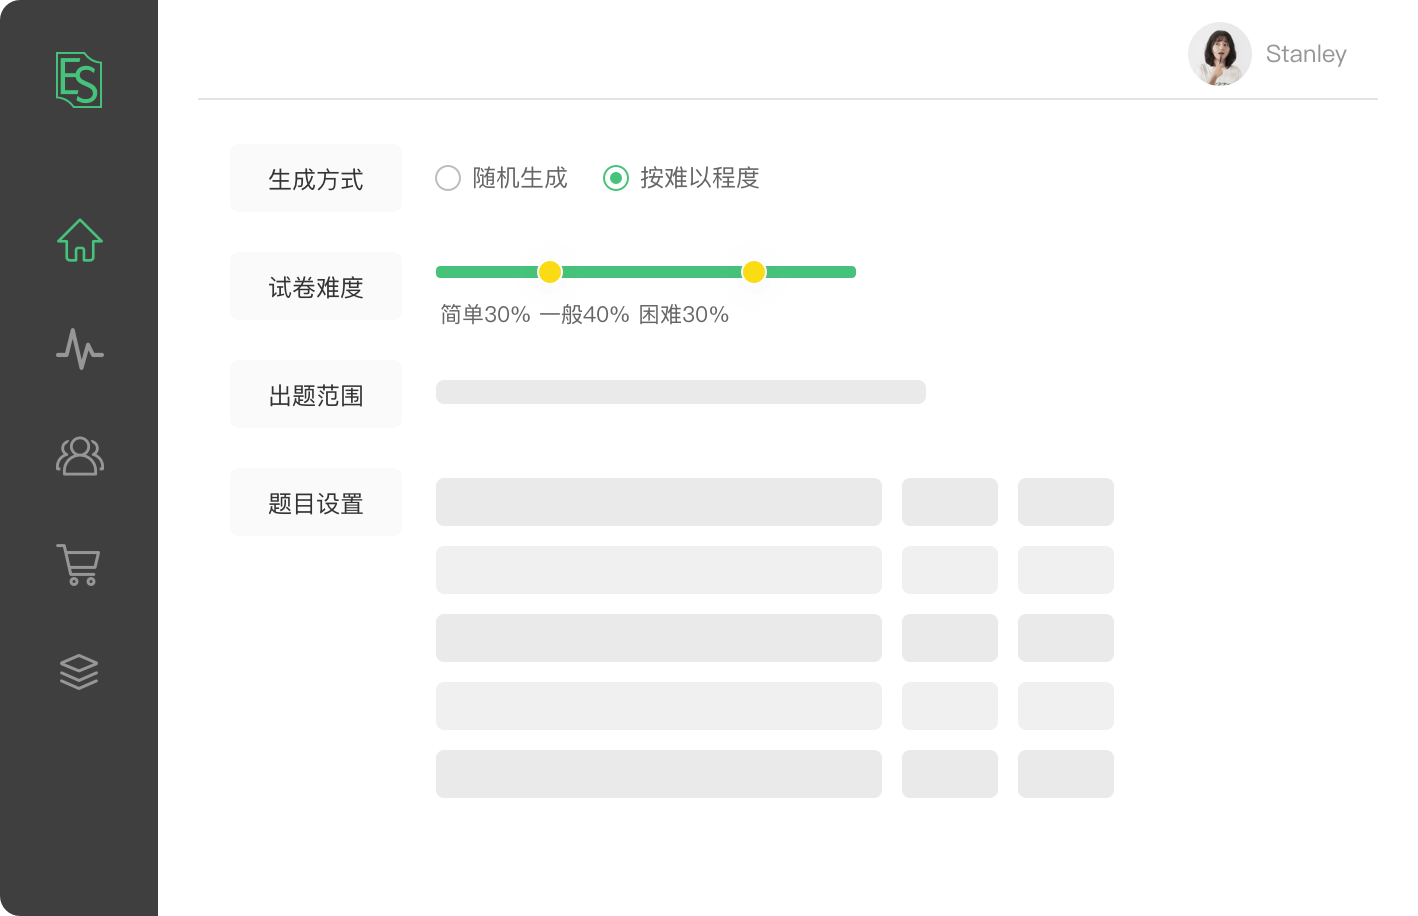
Task: Click the ES app logo
Action: click(79, 80)
